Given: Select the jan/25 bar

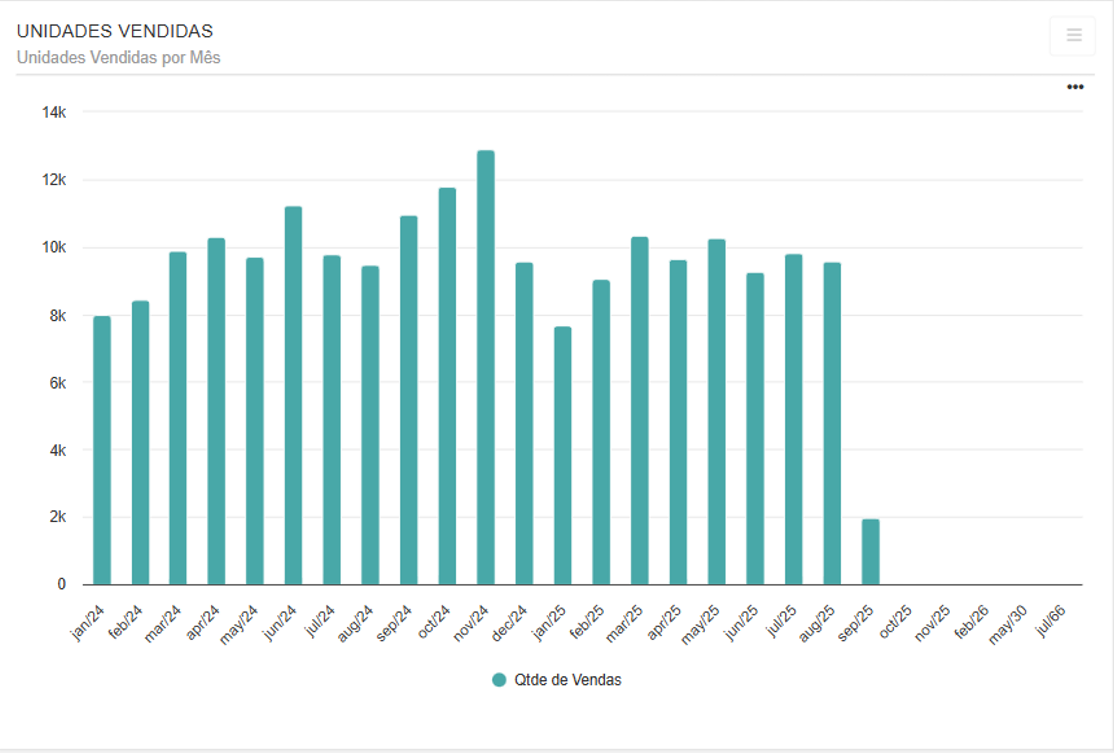Looking at the screenshot, I should coord(563,455).
